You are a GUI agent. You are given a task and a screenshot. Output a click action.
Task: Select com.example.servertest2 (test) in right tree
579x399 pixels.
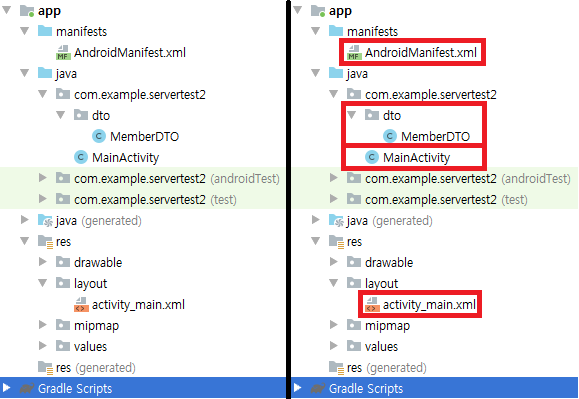coord(437,199)
